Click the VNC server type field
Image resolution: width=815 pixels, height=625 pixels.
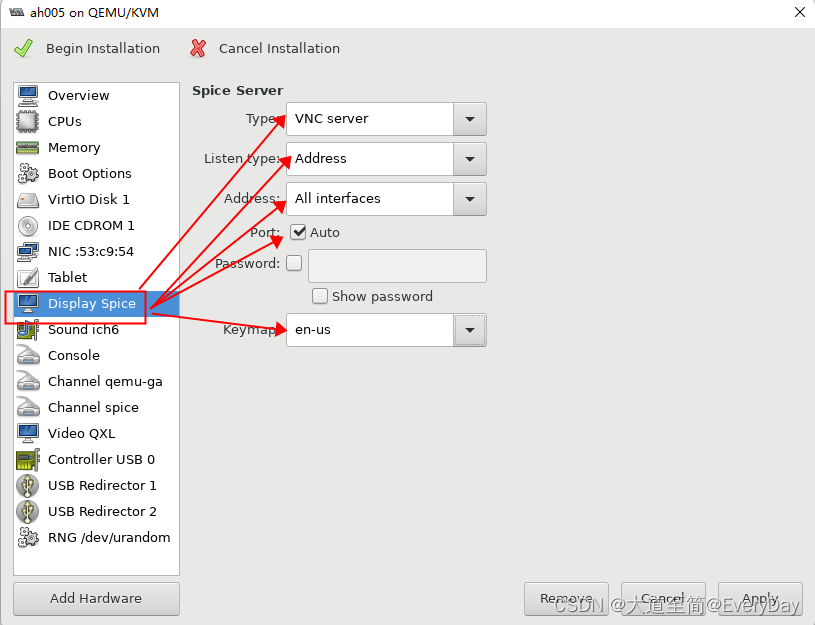(x=370, y=119)
